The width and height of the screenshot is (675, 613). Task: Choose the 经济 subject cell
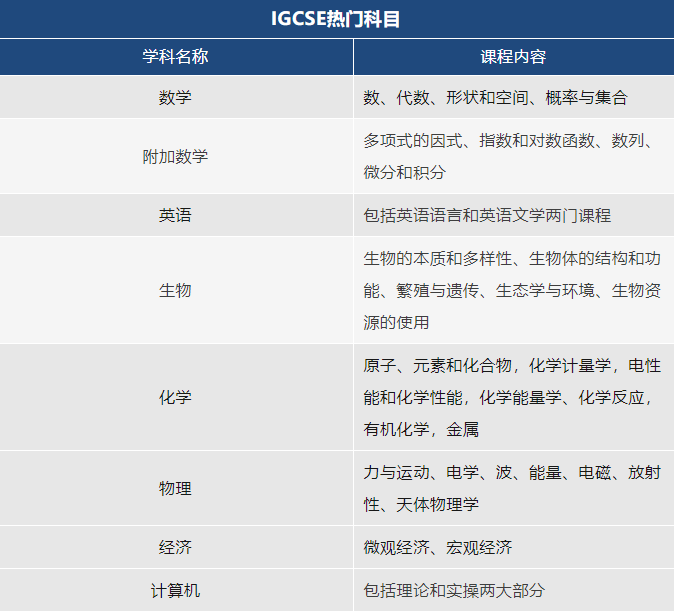pyautogui.click(x=176, y=547)
